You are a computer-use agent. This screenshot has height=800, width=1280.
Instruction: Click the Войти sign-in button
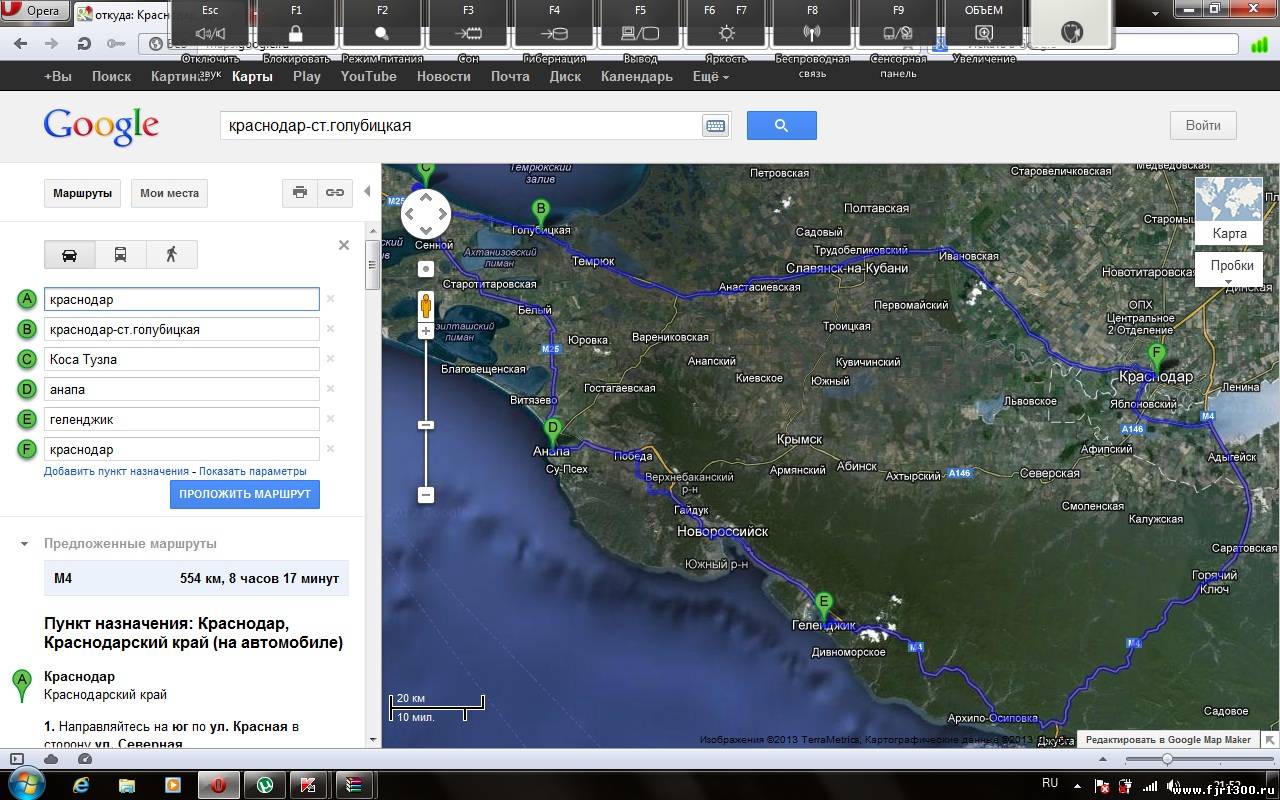1203,125
